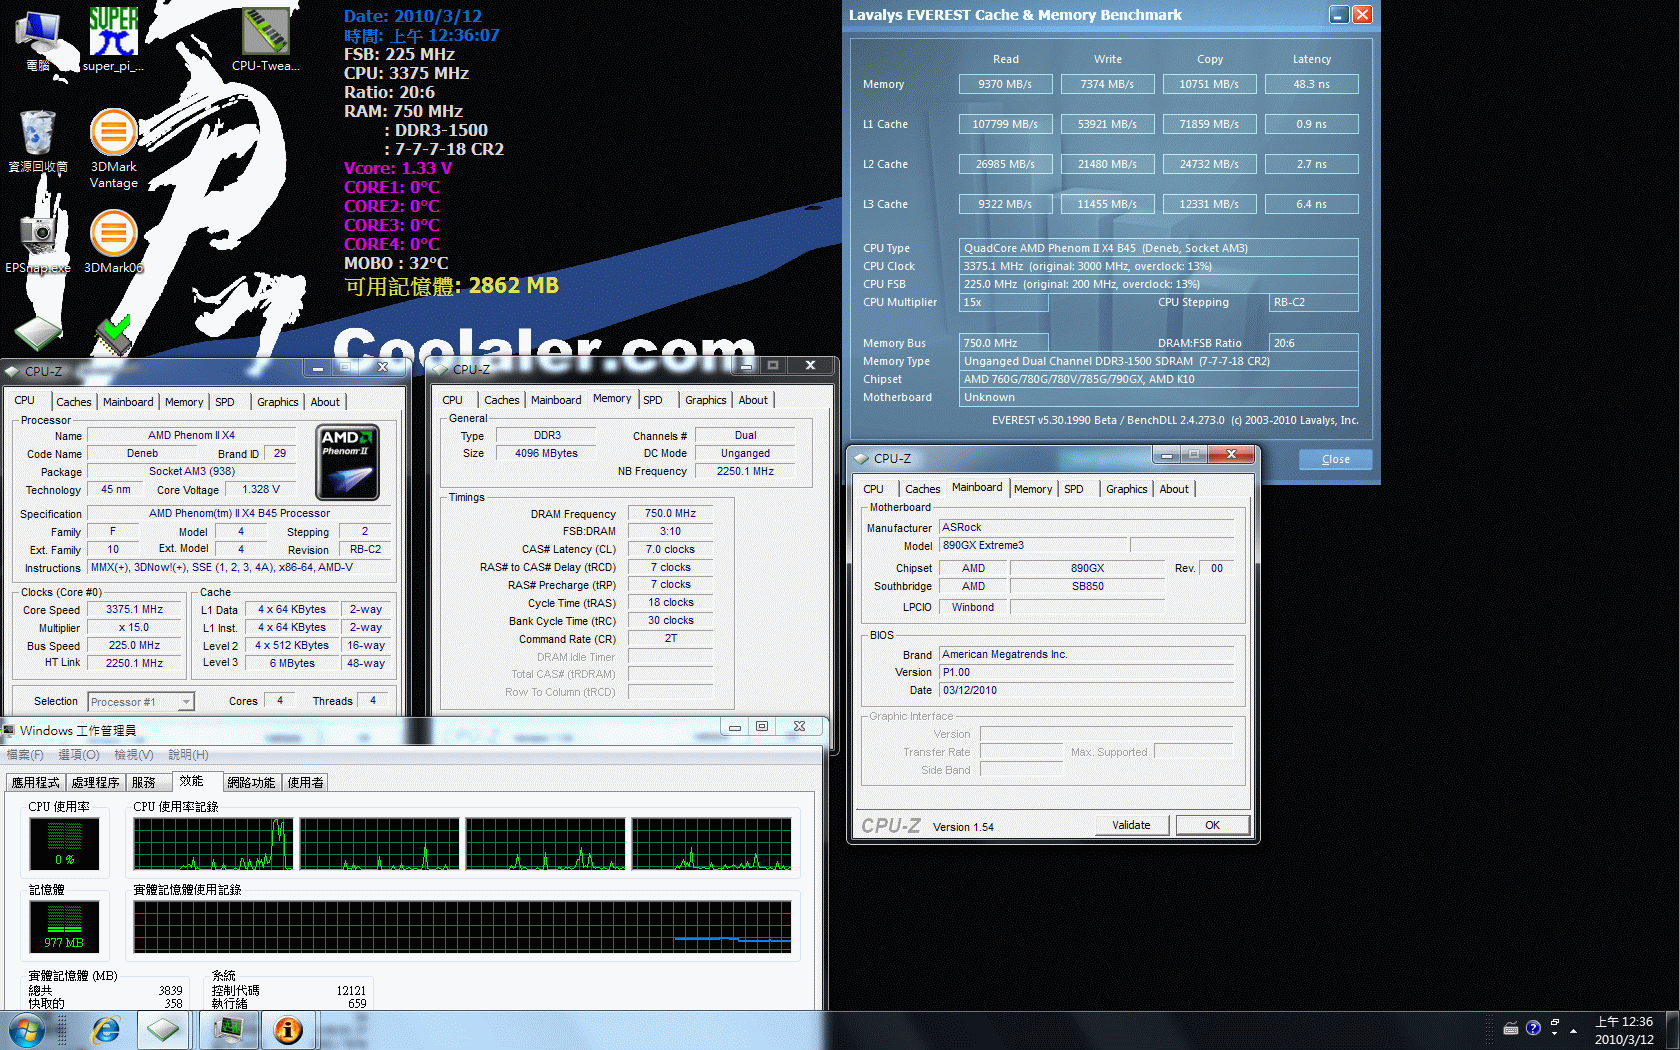The height and width of the screenshot is (1050, 1680).
Task: Click the AMD Phenom II logo image
Action: point(347,462)
